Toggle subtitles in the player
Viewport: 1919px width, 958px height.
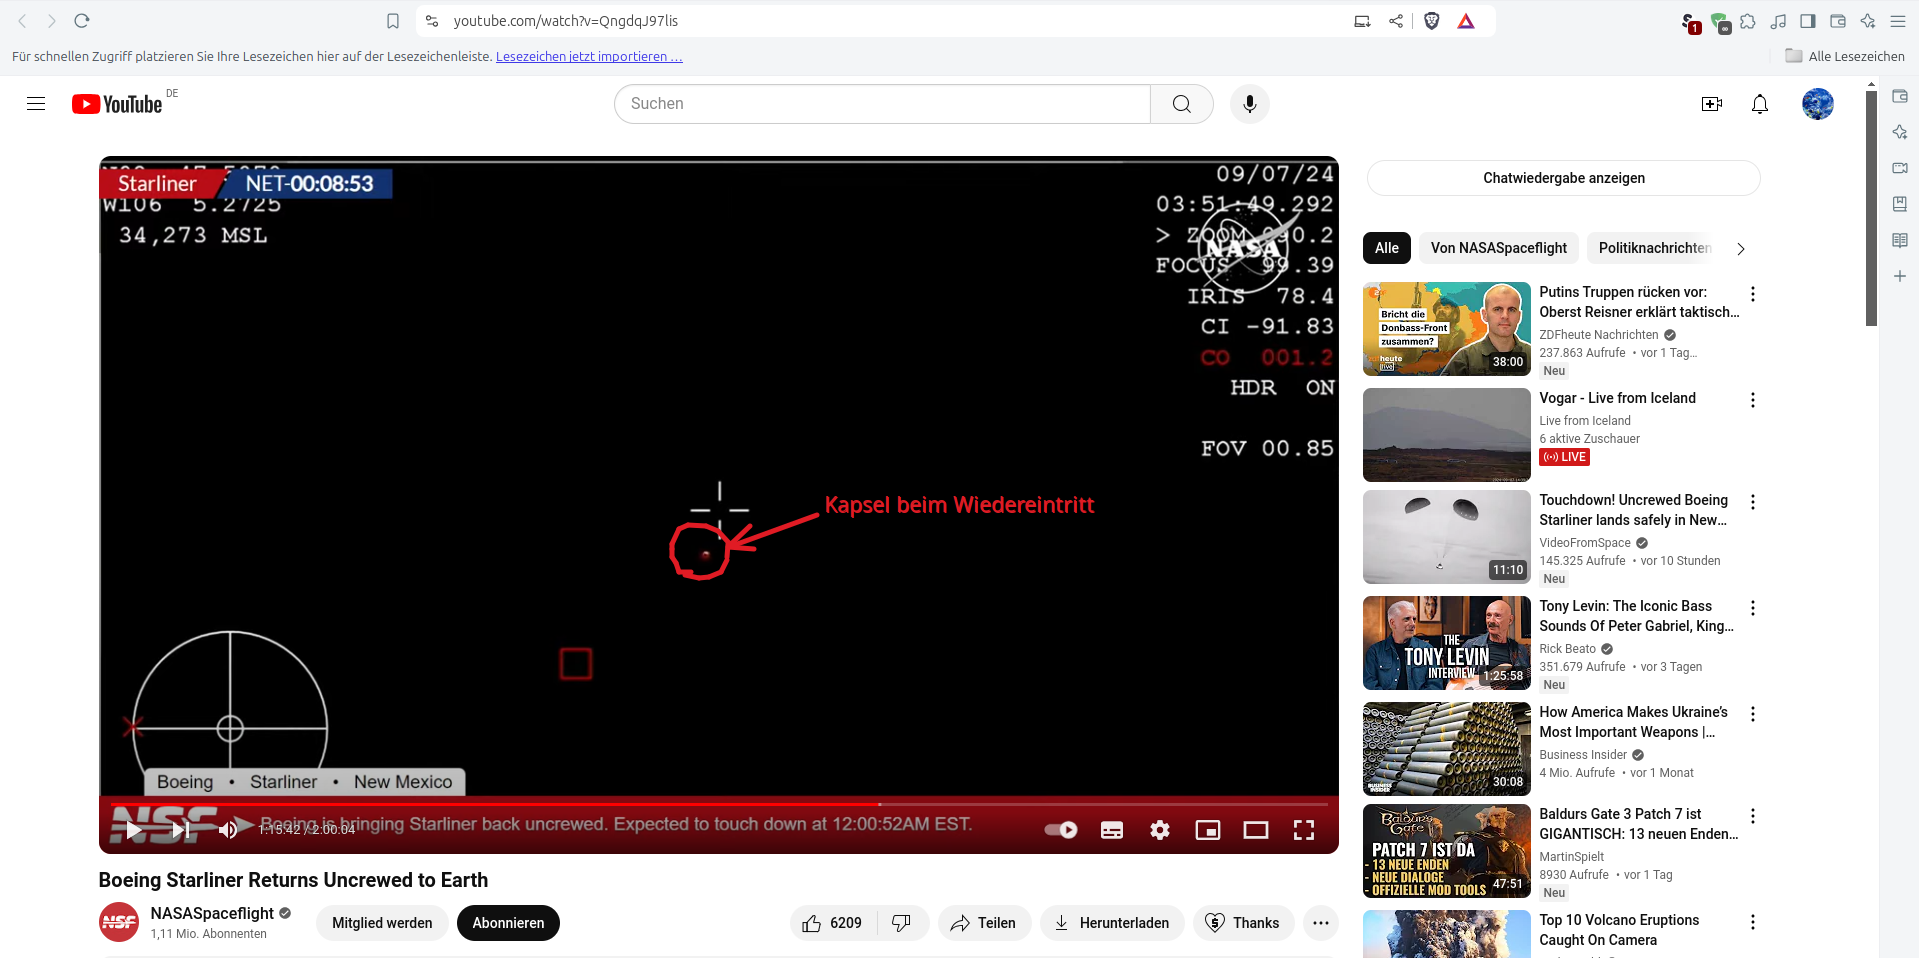(x=1112, y=830)
